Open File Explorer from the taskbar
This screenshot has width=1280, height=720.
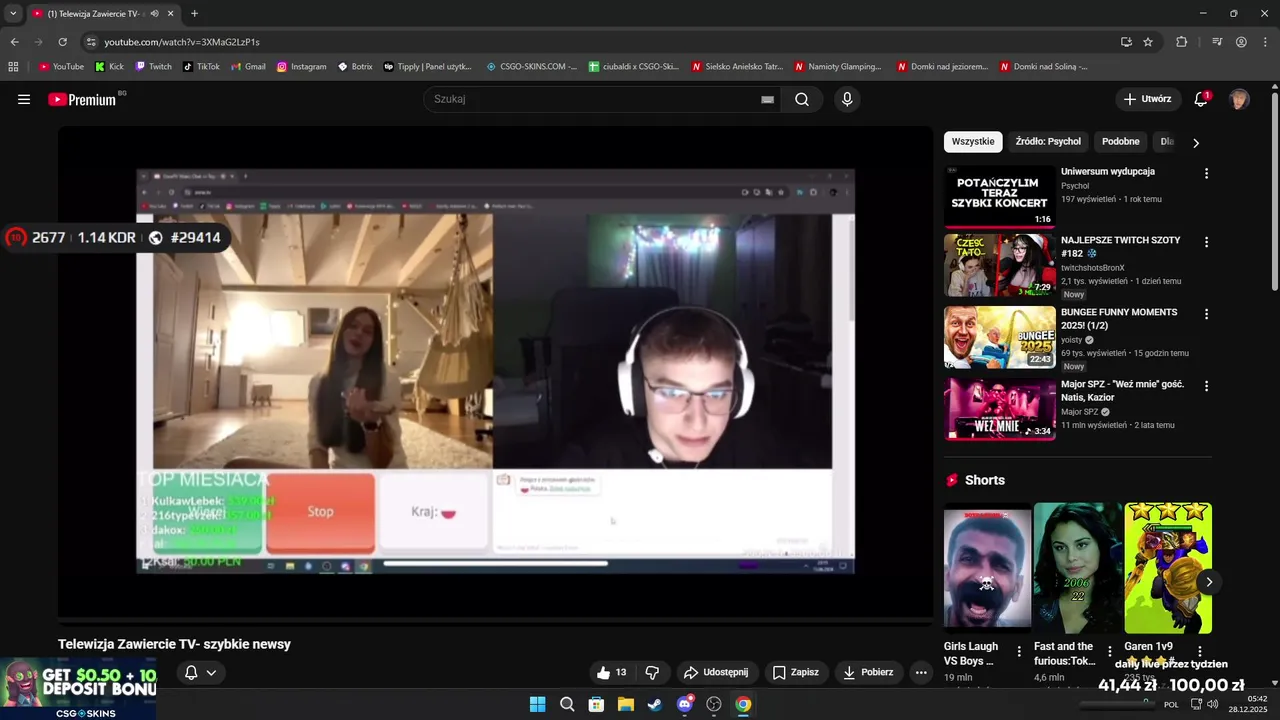click(625, 704)
